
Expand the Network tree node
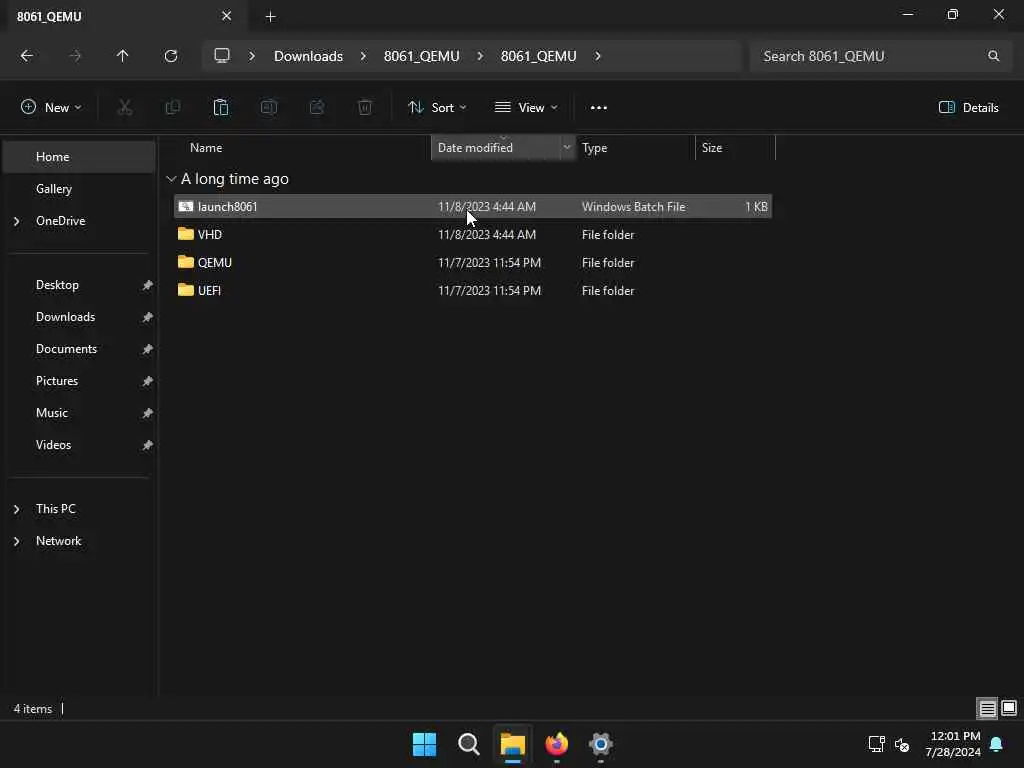point(16,541)
